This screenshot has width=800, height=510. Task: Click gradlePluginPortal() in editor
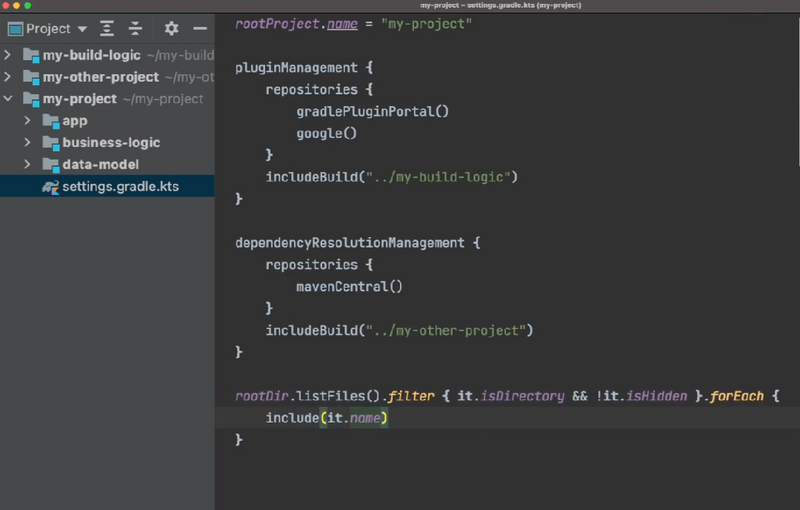point(372,112)
